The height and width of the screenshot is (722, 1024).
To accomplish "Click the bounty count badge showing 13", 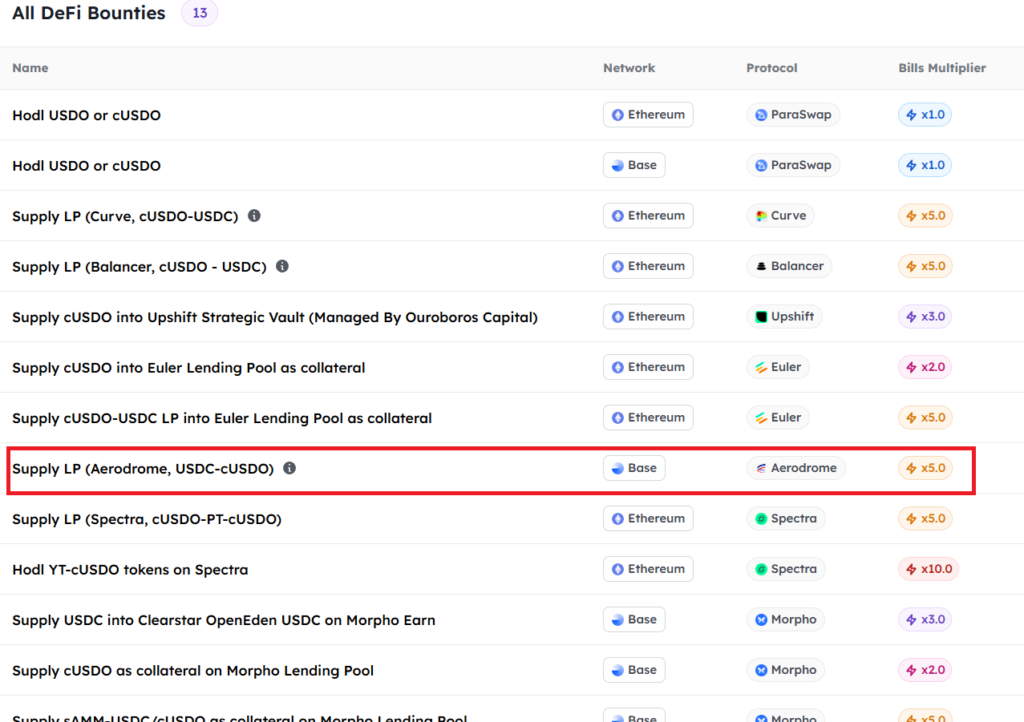I will (199, 13).
